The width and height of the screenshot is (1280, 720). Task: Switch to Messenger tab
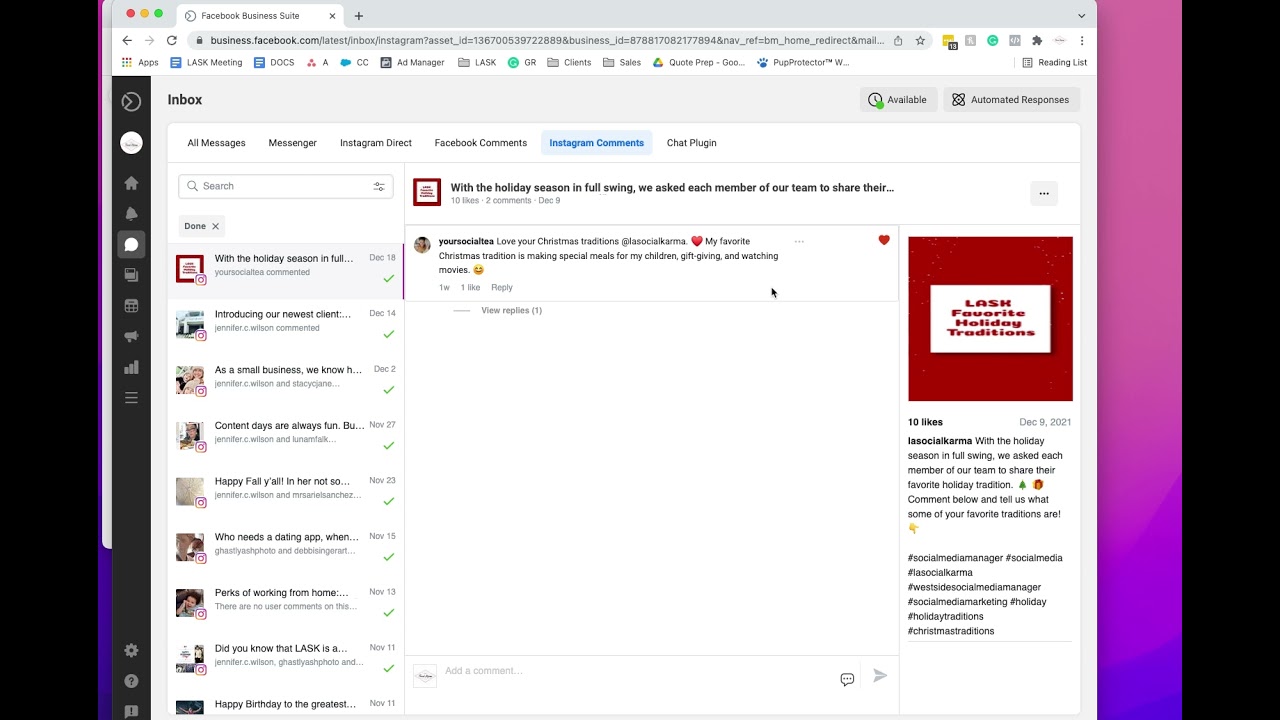click(293, 143)
